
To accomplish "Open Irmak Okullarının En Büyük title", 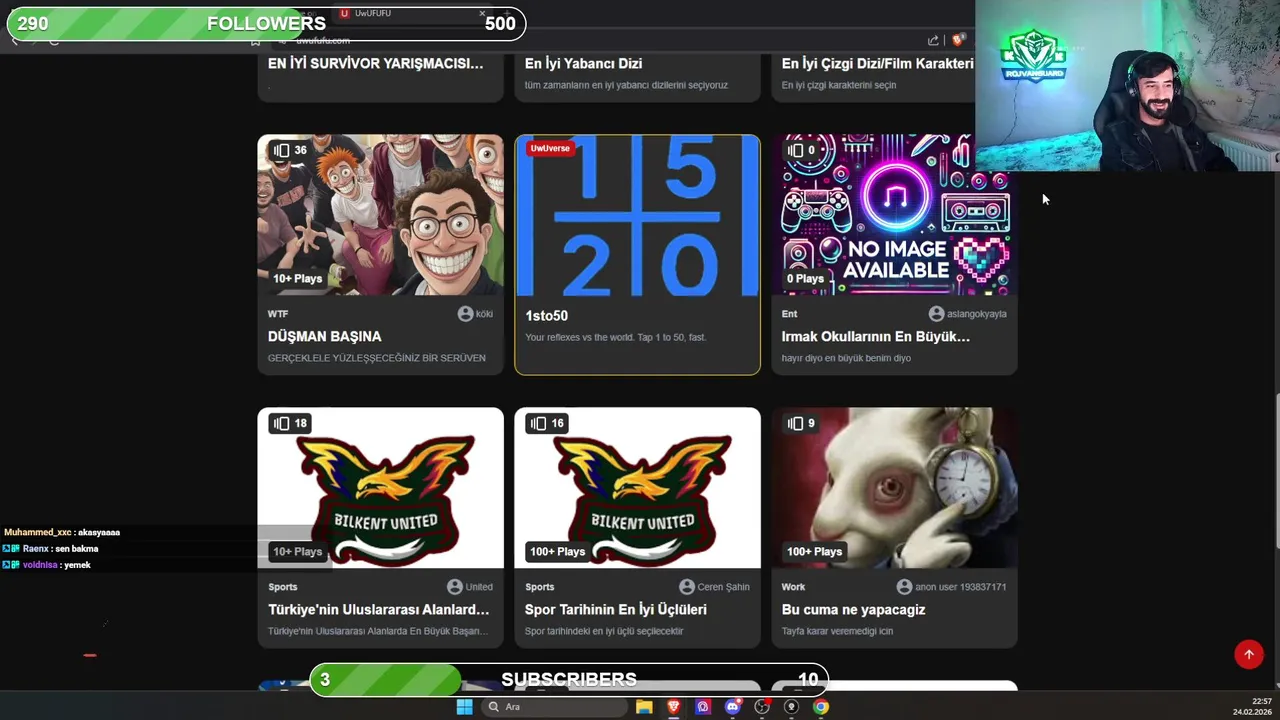I will 875,337.
